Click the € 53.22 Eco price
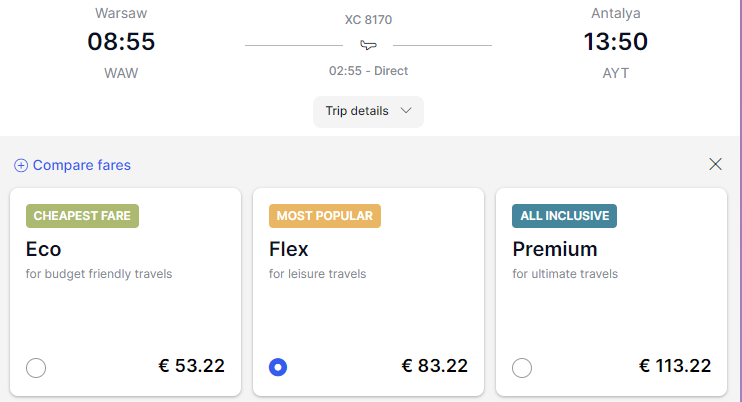The height and width of the screenshot is (402, 742). pos(191,366)
